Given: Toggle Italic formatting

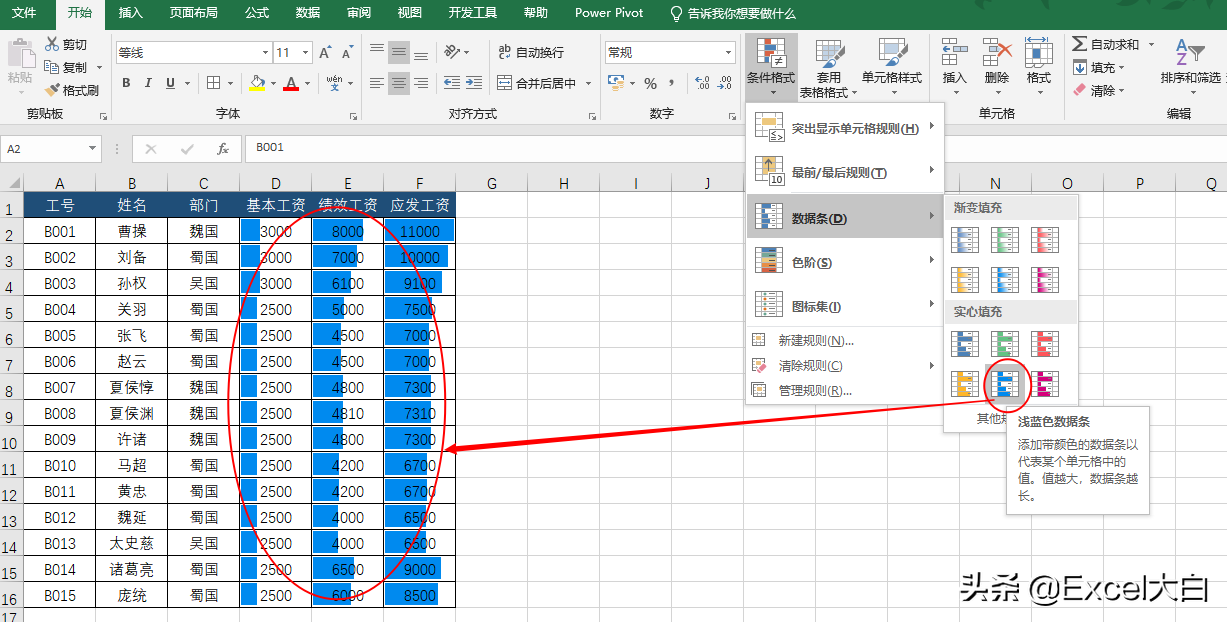Looking at the screenshot, I should tap(148, 83).
